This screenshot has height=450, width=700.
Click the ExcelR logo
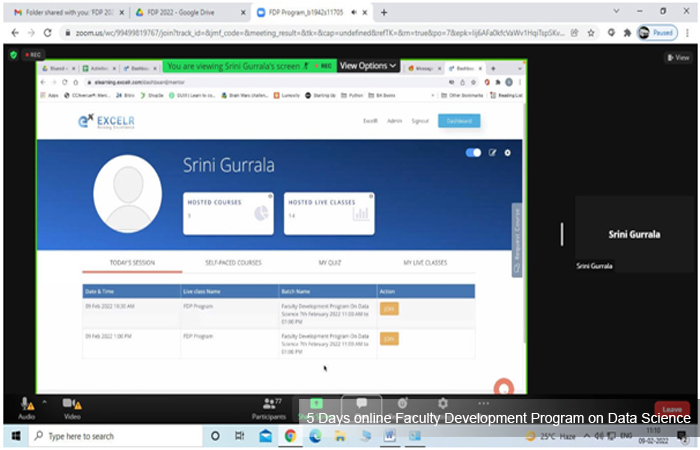106,121
